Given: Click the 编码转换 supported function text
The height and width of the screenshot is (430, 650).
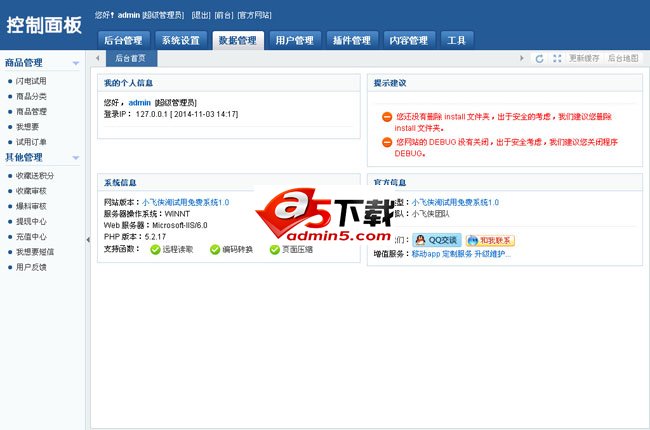Looking at the screenshot, I should pos(238,250).
